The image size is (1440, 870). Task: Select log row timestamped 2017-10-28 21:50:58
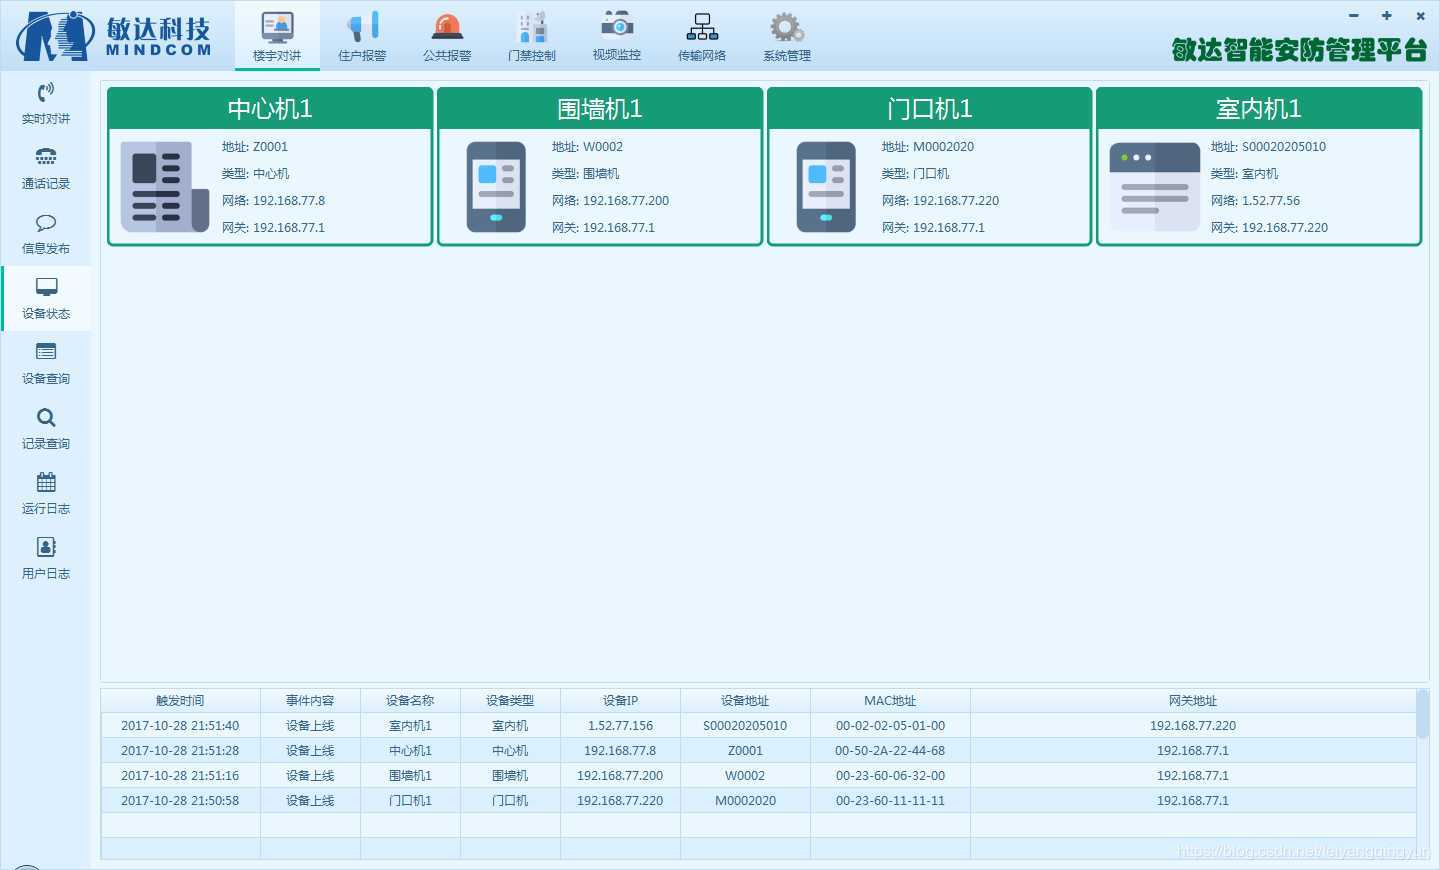(x=758, y=800)
